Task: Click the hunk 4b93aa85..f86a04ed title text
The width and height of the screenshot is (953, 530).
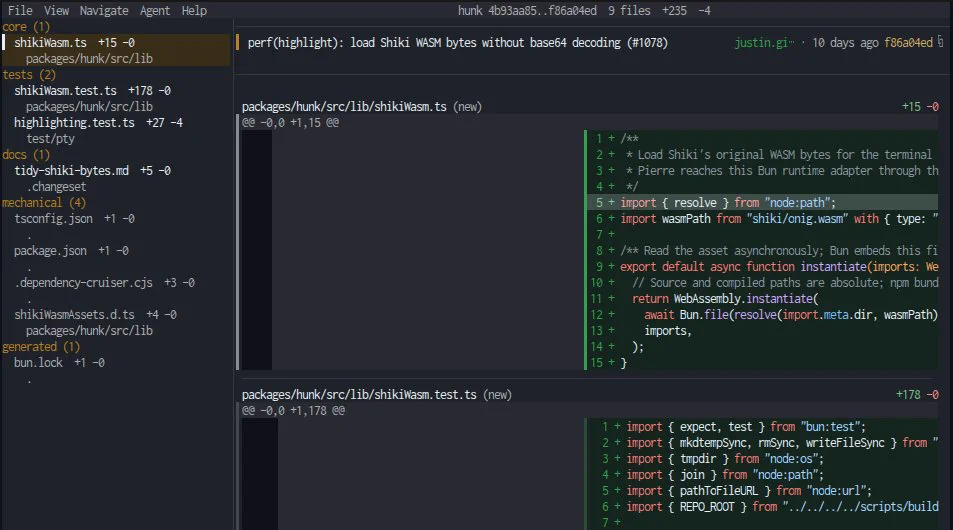Action: pos(527,10)
